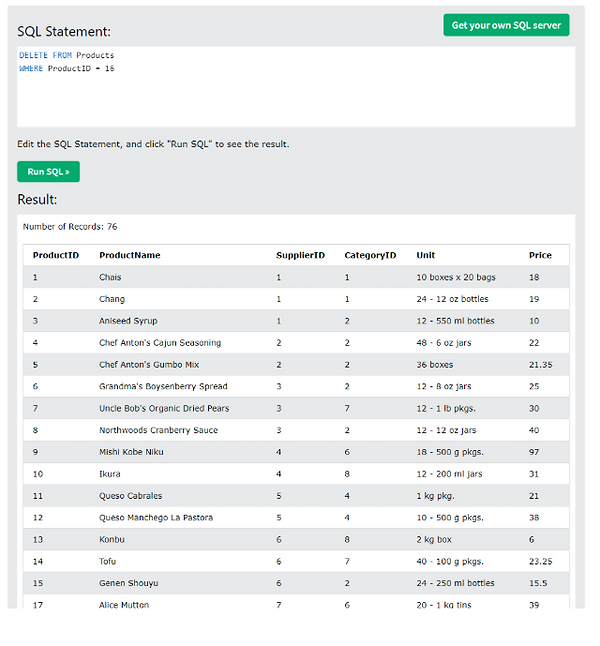Click unit cell 40 - 100 g pkgs.

[450, 561]
